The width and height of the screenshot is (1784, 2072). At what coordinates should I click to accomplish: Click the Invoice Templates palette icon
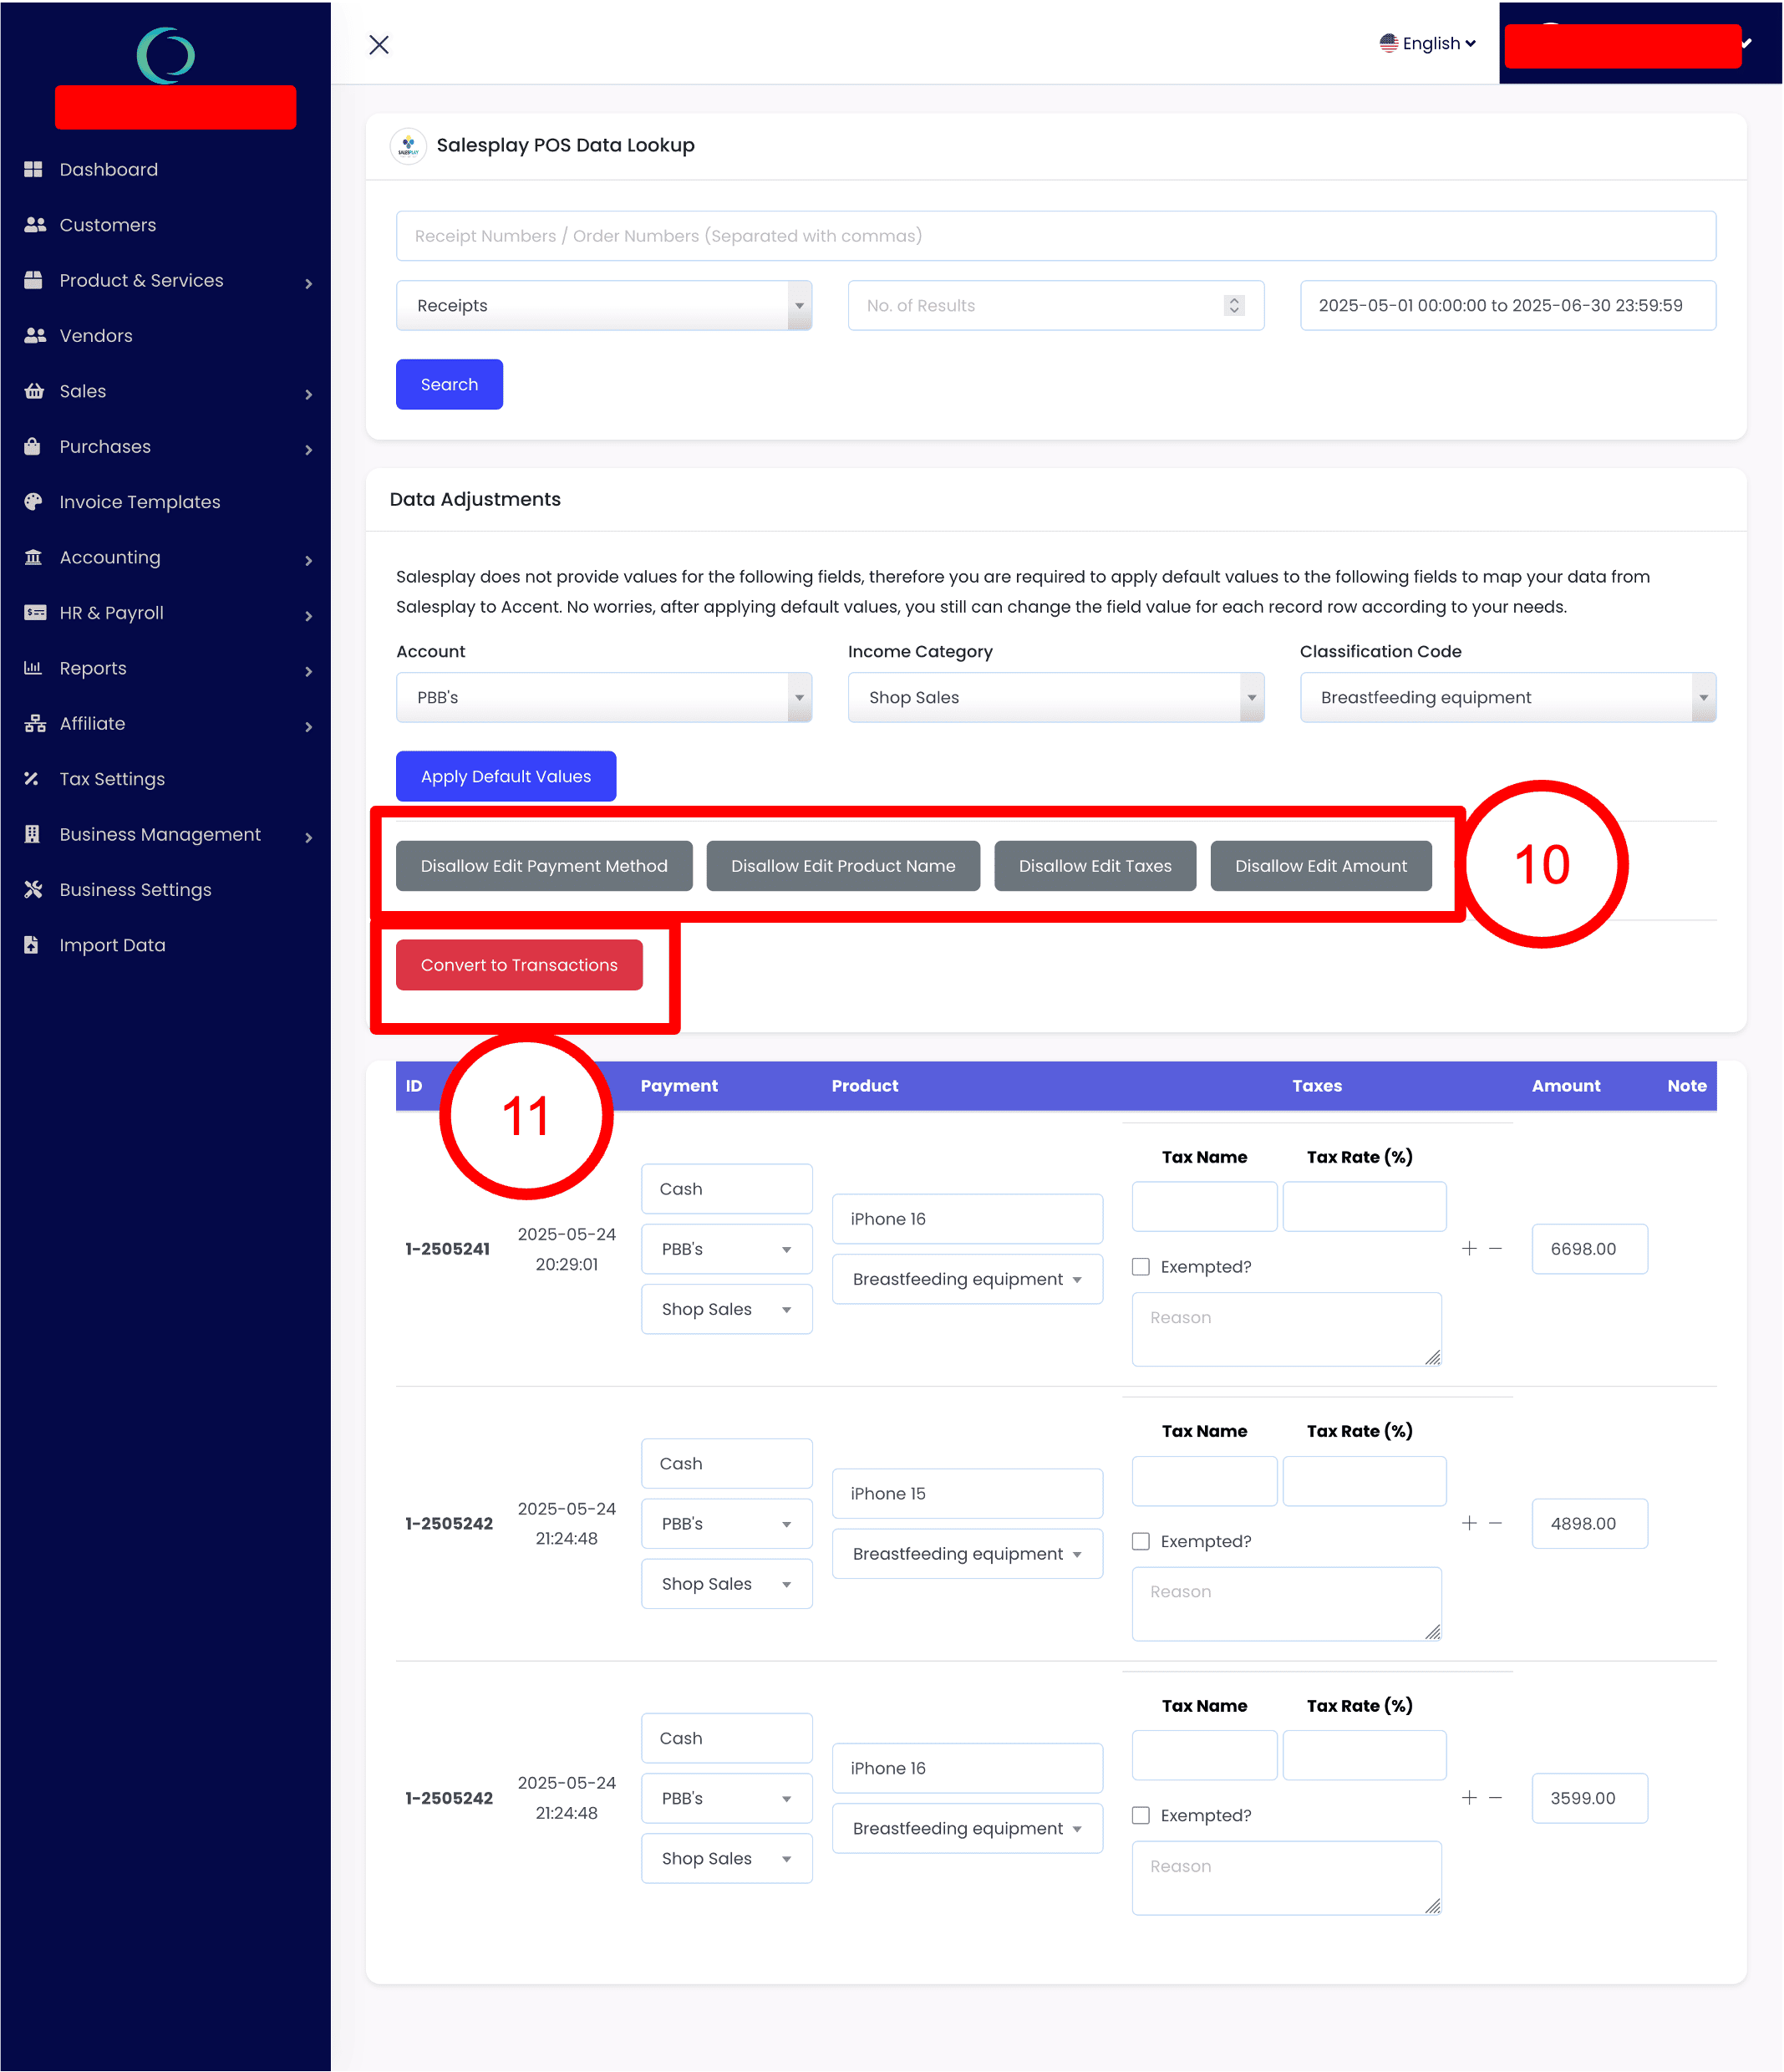33,502
